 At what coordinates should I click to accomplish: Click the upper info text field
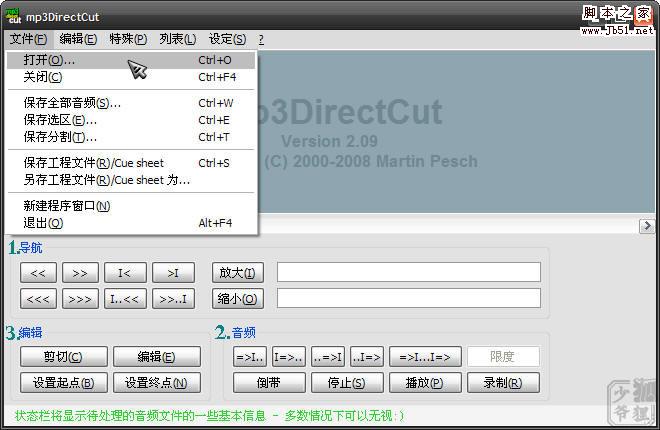[x=409, y=272]
